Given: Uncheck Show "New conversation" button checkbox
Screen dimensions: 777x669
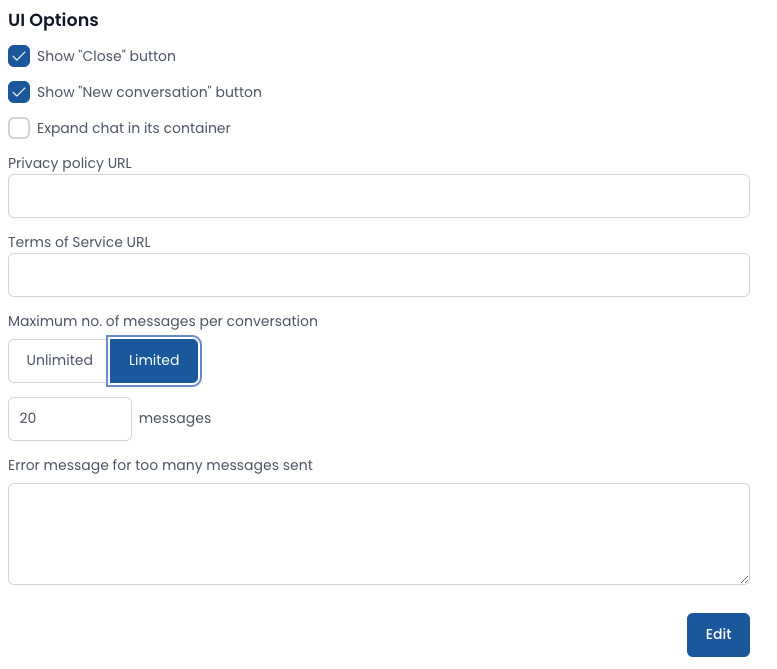Looking at the screenshot, I should pyautogui.click(x=19, y=92).
